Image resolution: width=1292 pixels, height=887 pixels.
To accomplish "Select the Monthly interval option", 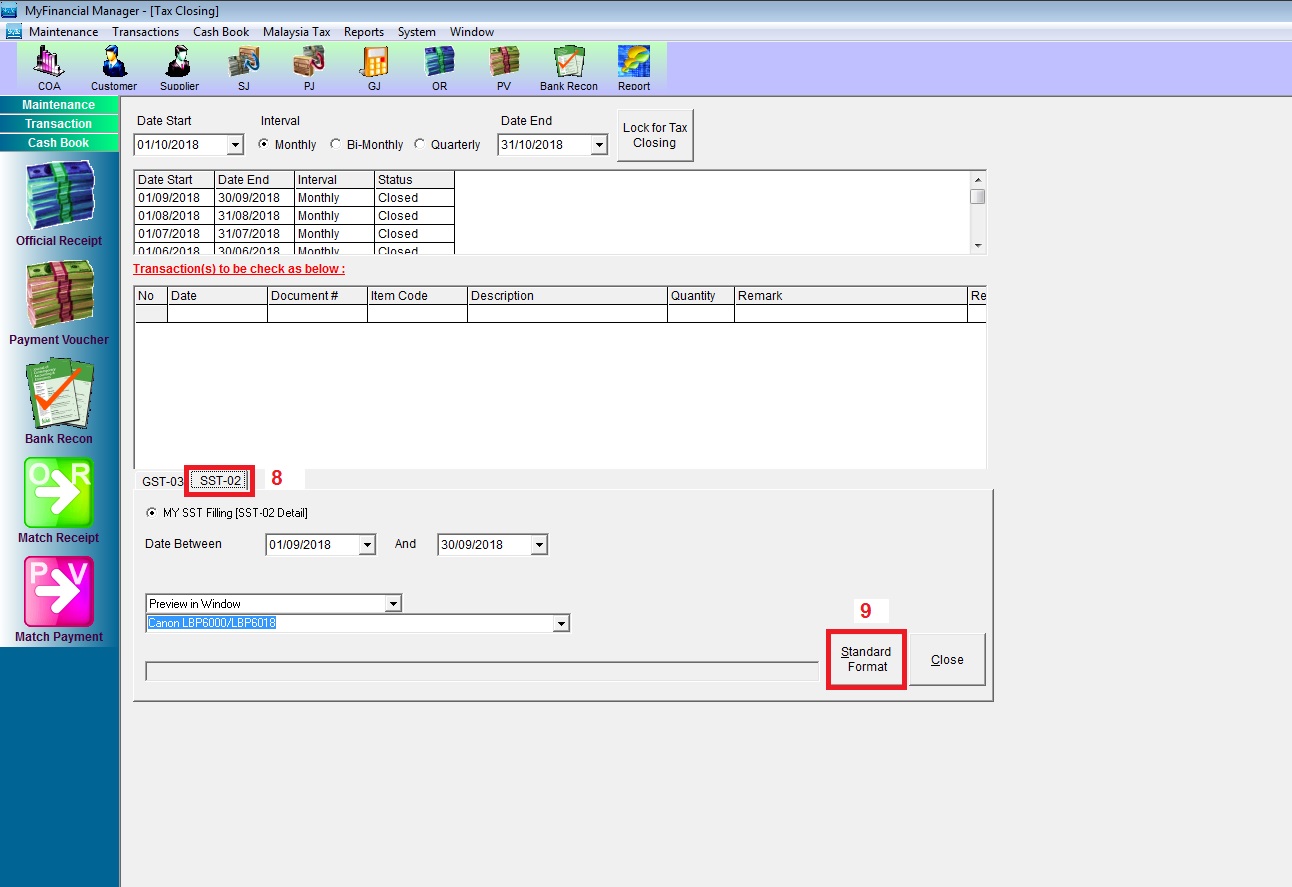I will (x=264, y=145).
